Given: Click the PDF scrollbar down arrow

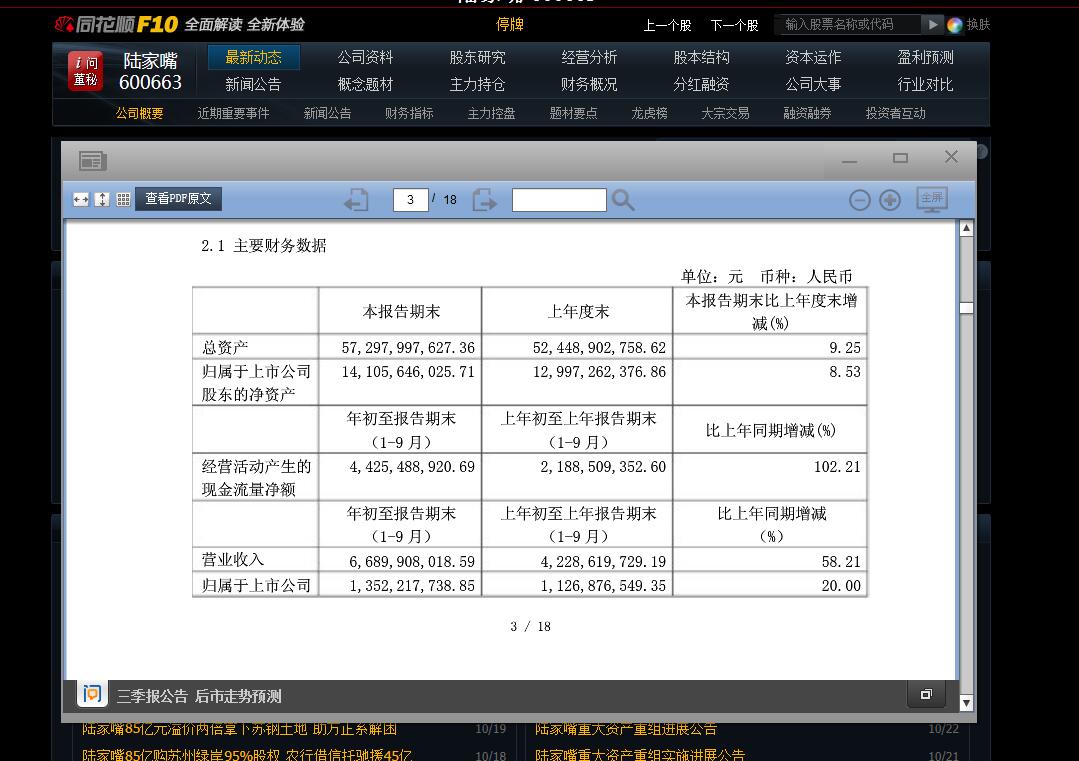Looking at the screenshot, I should tap(966, 703).
